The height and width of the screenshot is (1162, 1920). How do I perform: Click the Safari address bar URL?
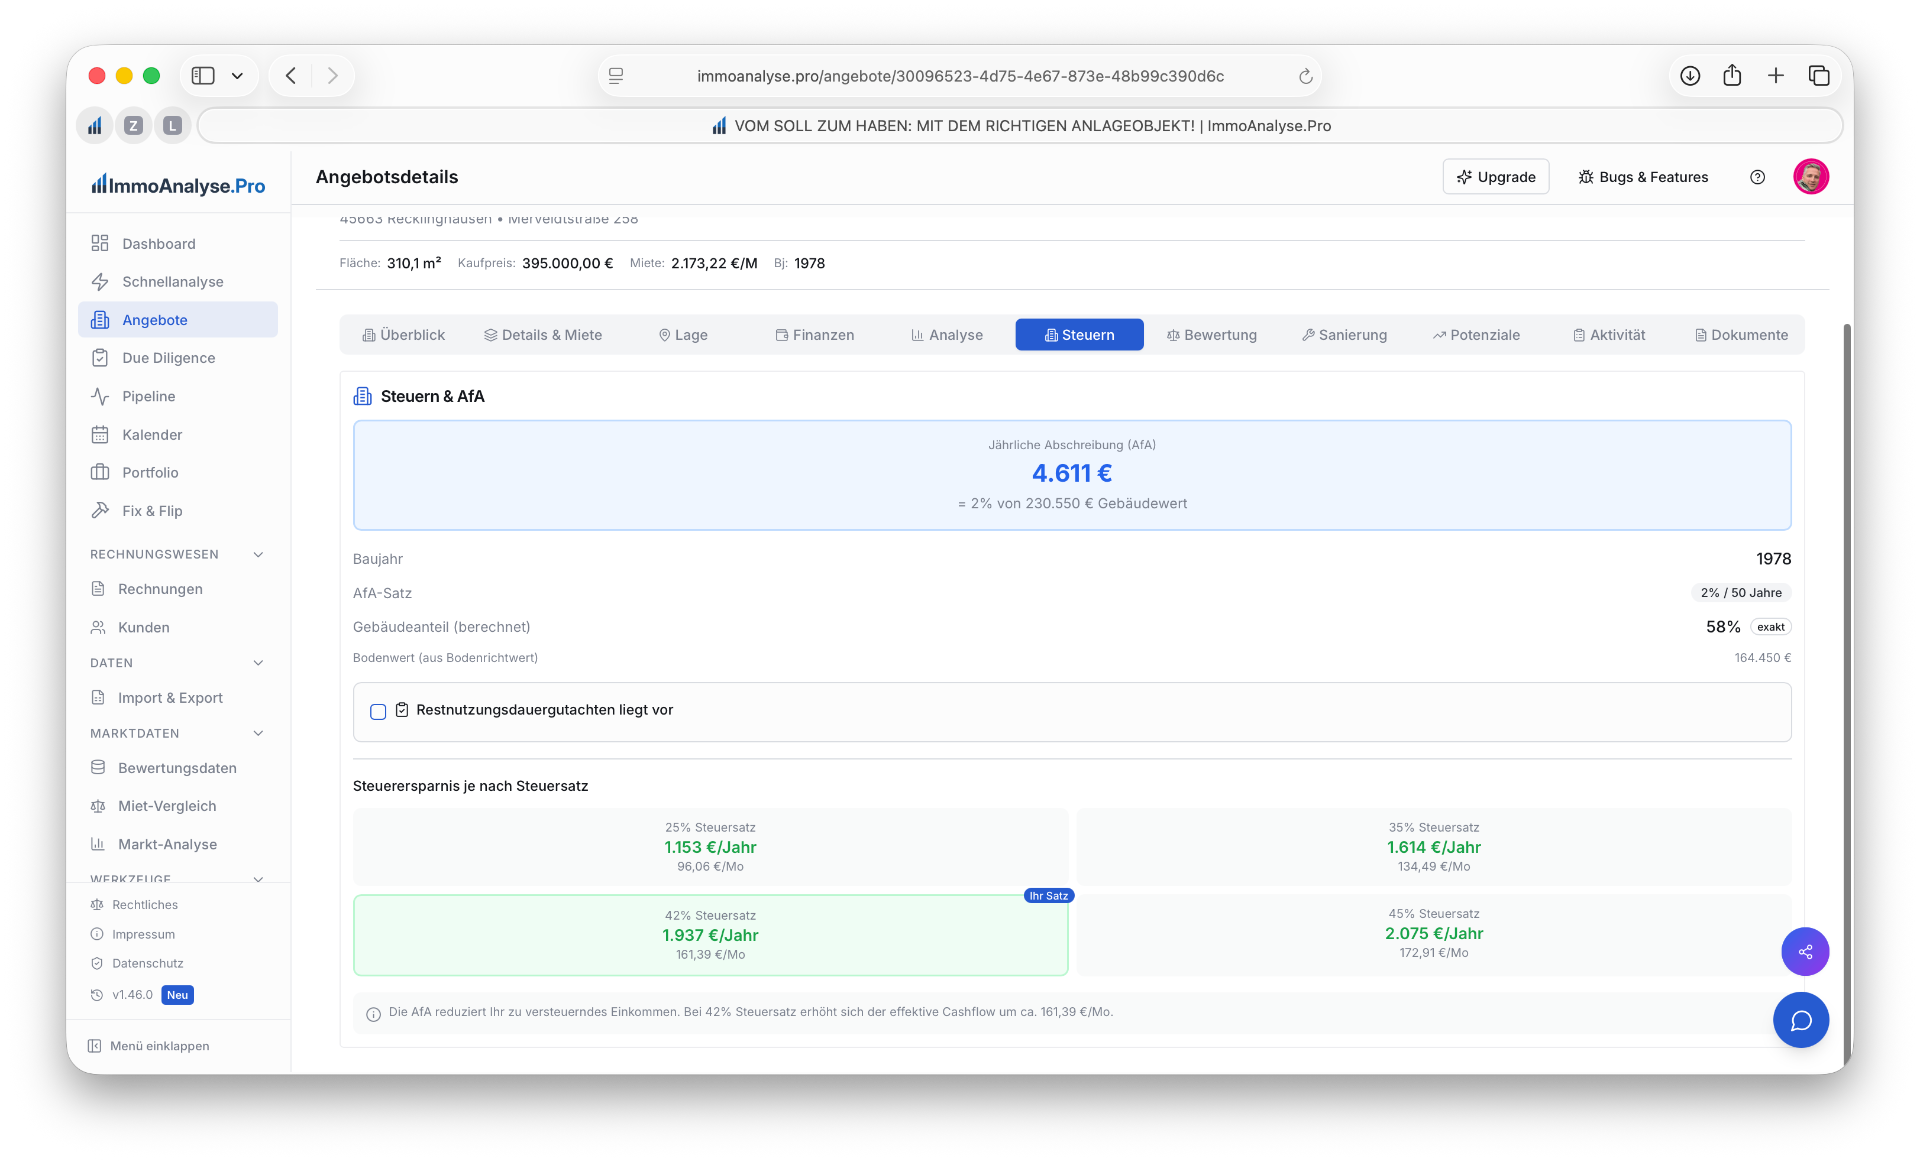coord(960,76)
